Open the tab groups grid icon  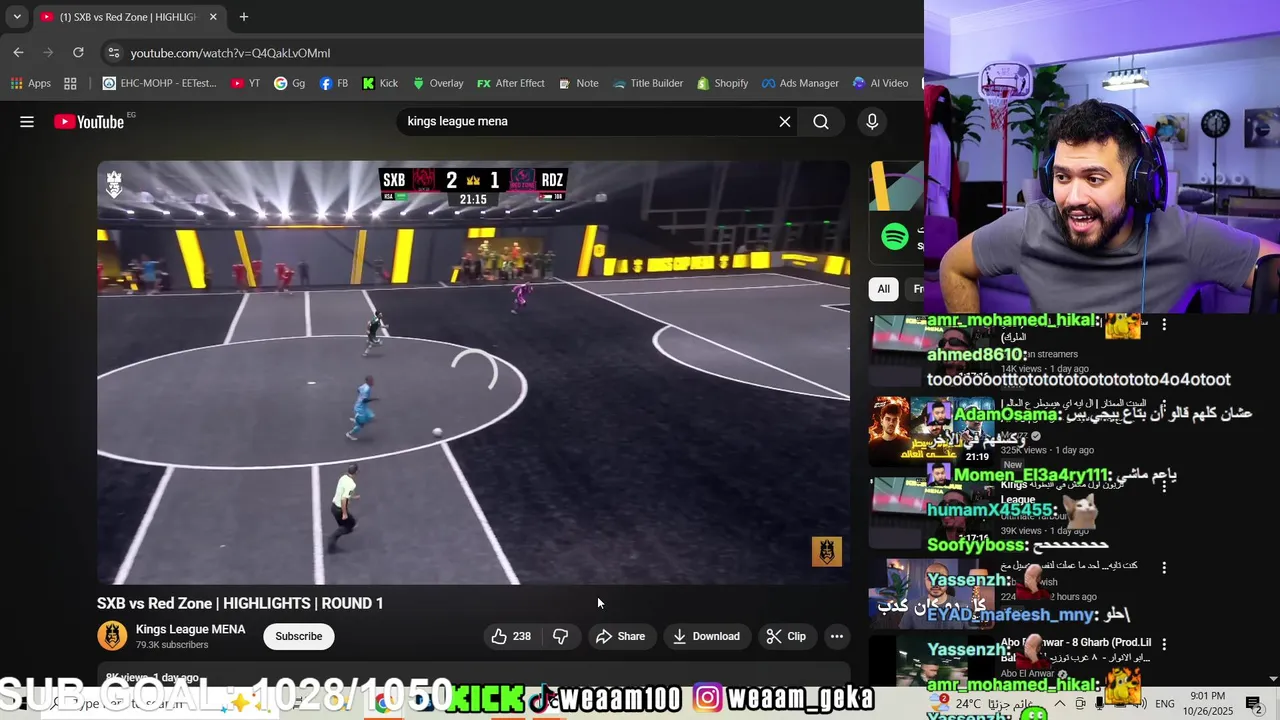[70, 84]
